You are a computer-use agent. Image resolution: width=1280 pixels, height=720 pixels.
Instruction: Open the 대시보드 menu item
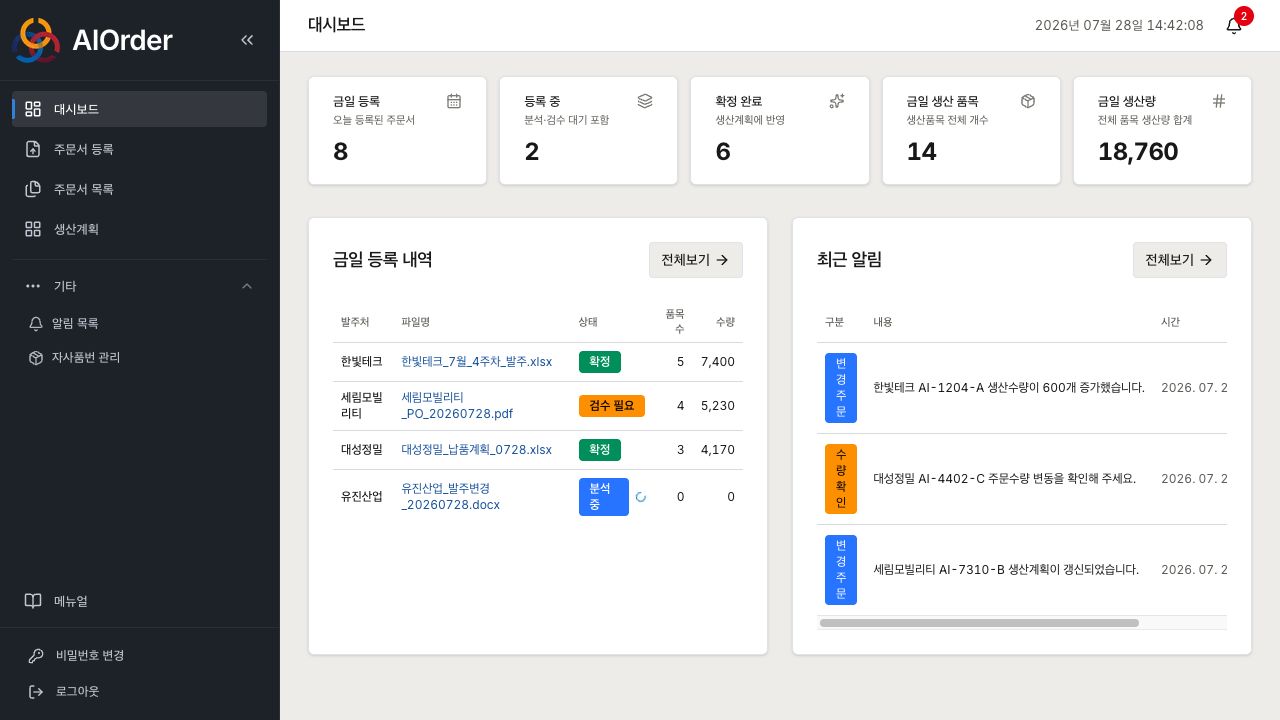pos(139,109)
